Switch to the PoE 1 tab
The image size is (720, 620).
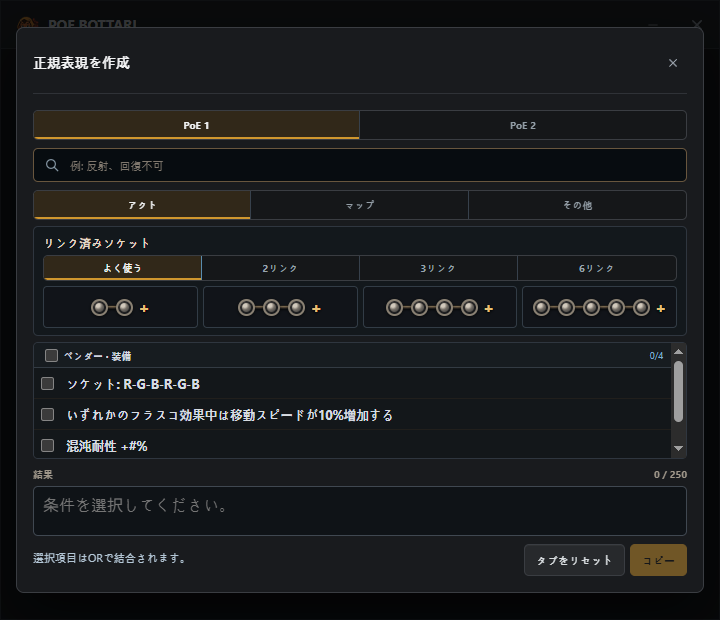(197, 125)
